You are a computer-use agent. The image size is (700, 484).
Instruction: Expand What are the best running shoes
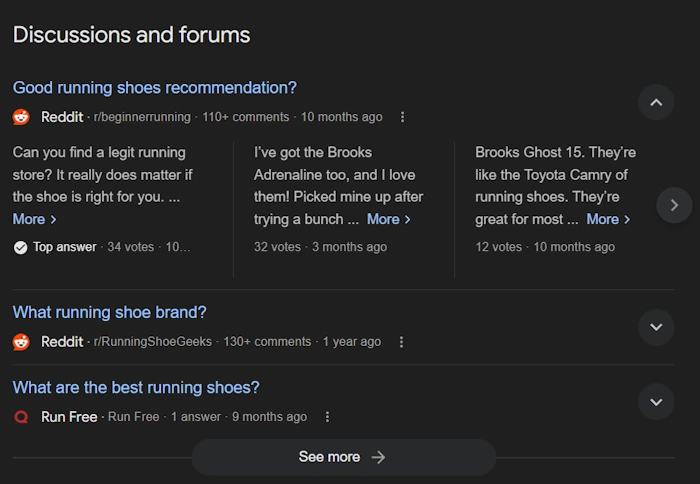[x=656, y=402]
